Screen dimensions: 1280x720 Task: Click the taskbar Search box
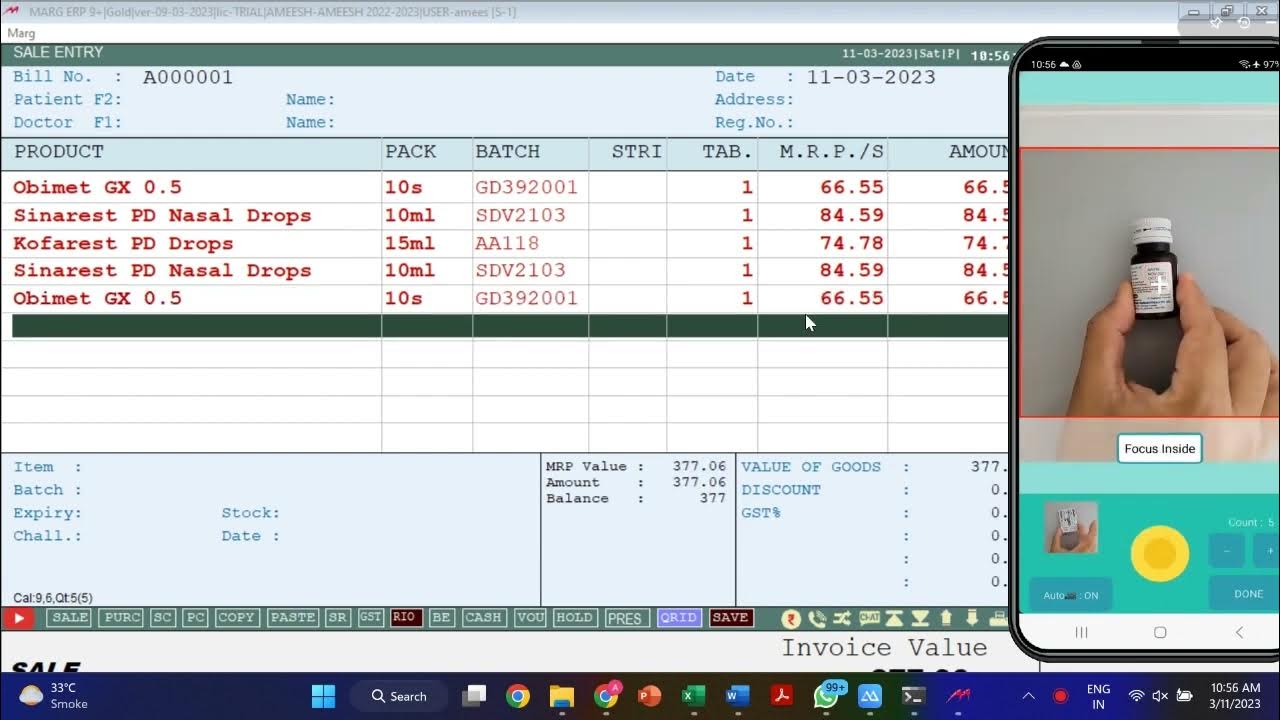click(399, 696)
